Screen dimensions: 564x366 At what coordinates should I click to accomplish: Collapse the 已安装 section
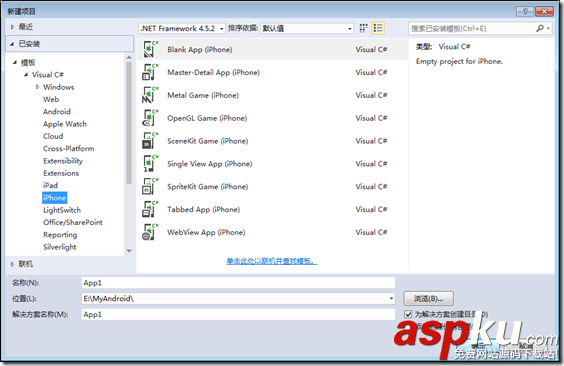click(x=12, y=44)
